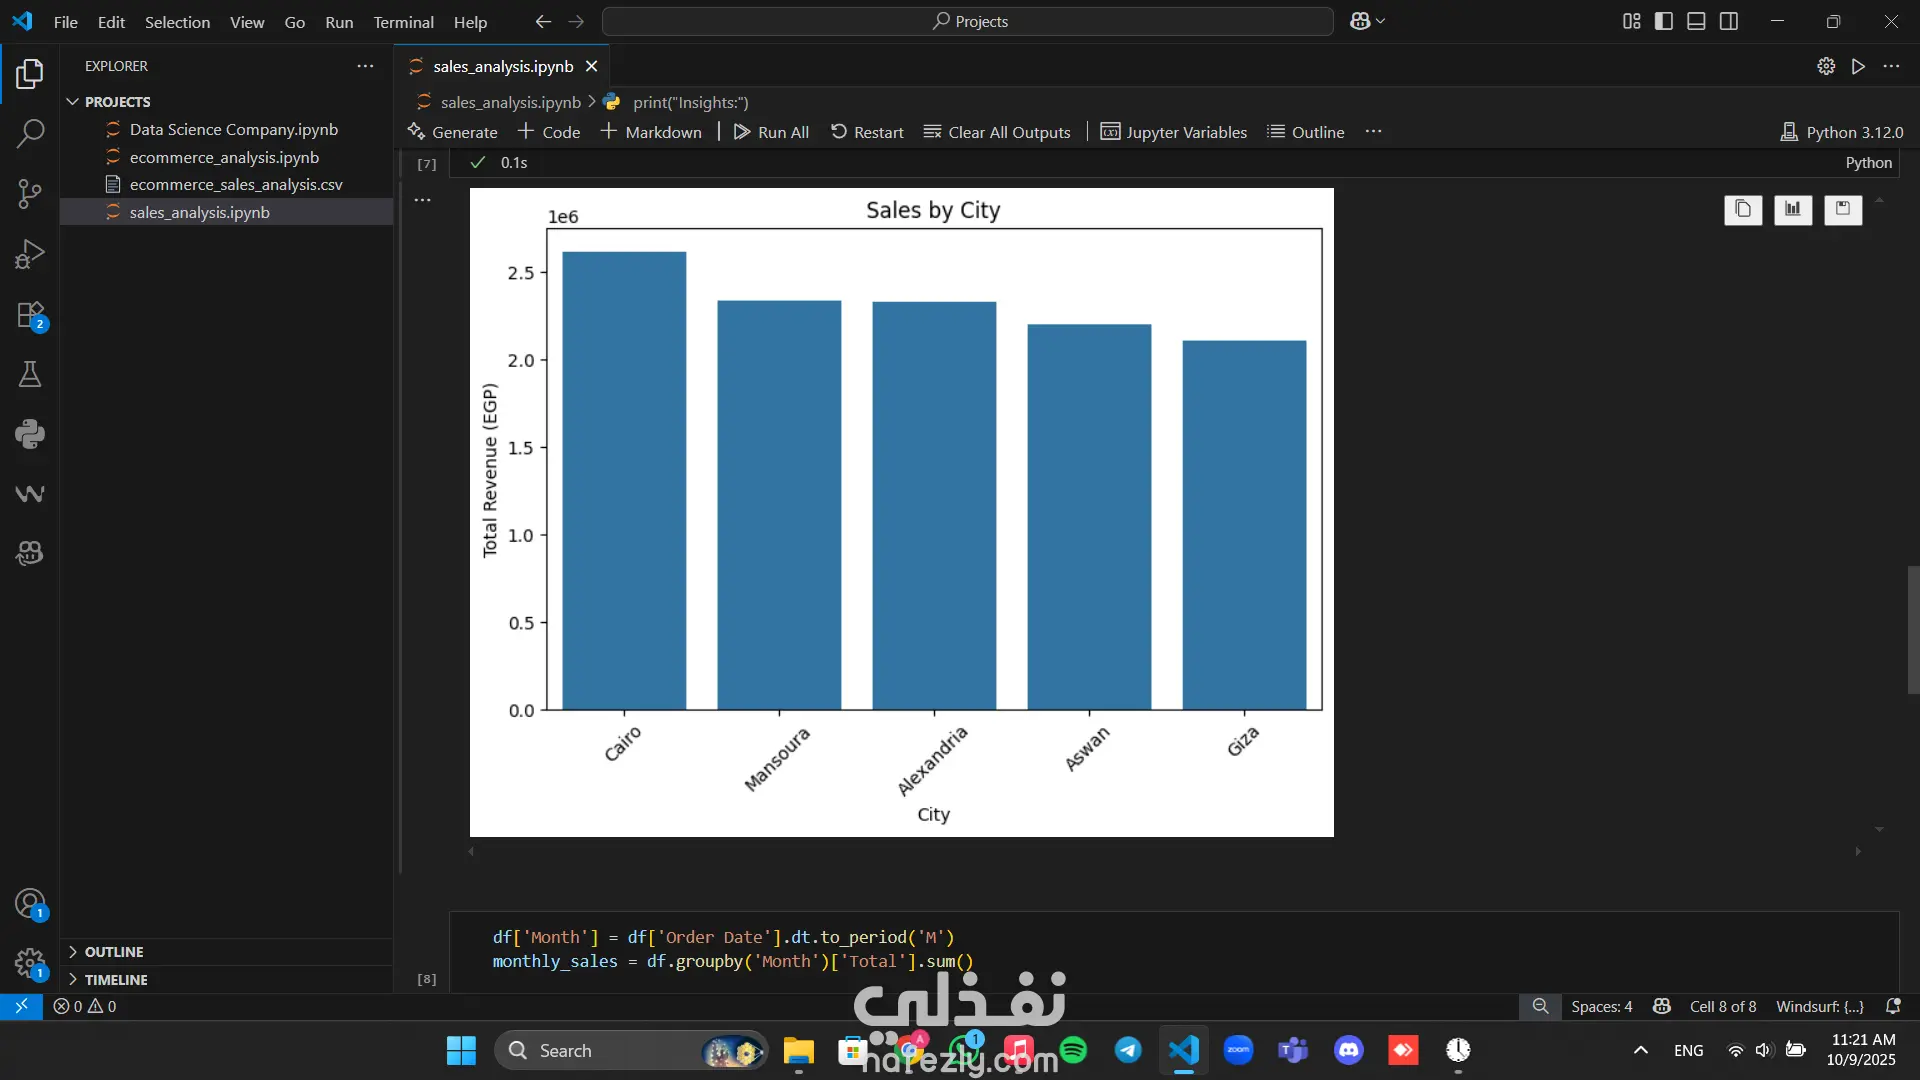1920x1080 pixels.
Task: Click Run All in the notebook toolbar
Action: tap(771, 132)
